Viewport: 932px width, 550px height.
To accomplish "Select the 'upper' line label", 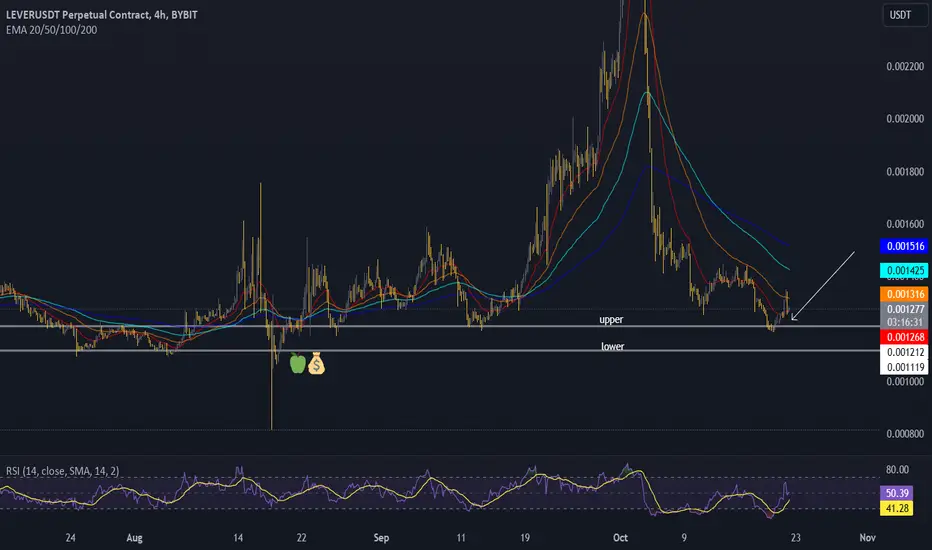I will (x=611, y=319).
